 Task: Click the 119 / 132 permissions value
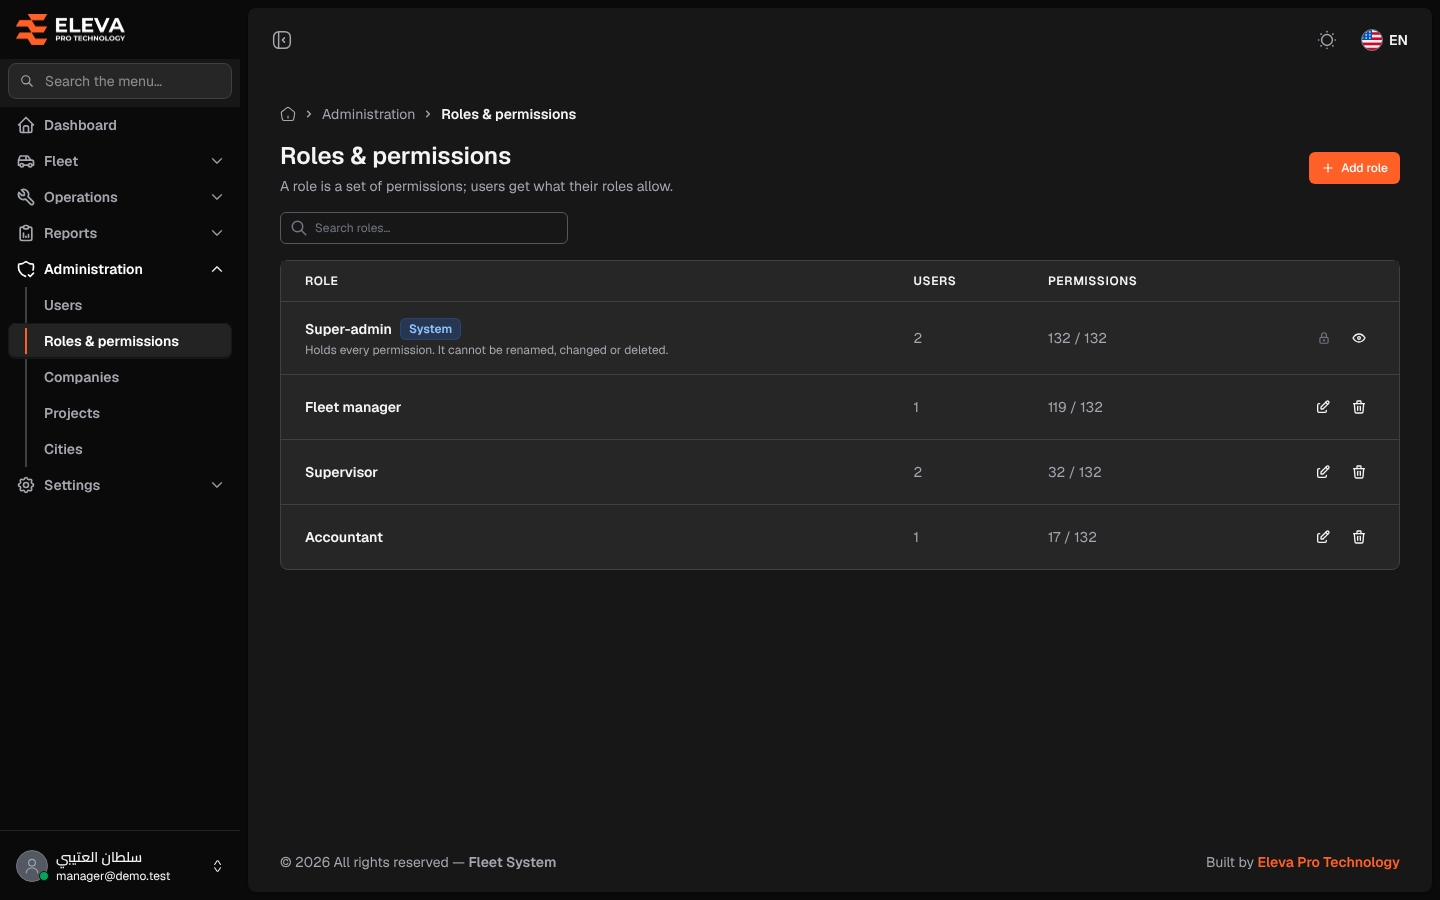click(1075, 407)
